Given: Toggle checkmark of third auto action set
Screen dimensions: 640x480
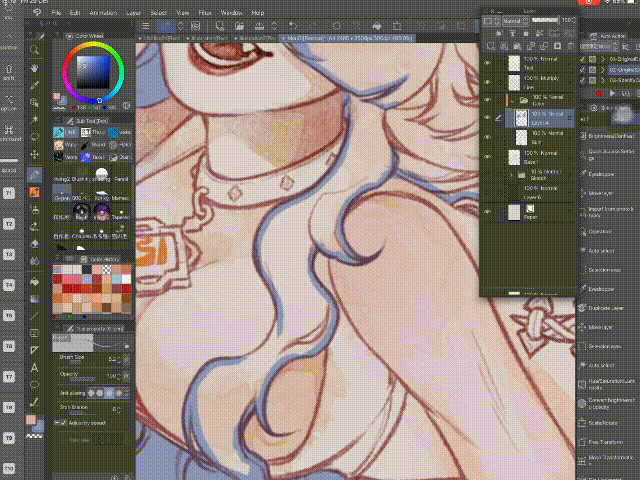Looking at the screenshot, I should click(x=583, y=80).
